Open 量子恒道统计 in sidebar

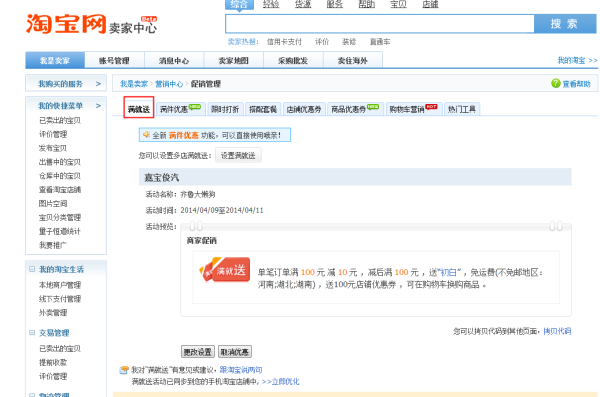coord(60,231)
